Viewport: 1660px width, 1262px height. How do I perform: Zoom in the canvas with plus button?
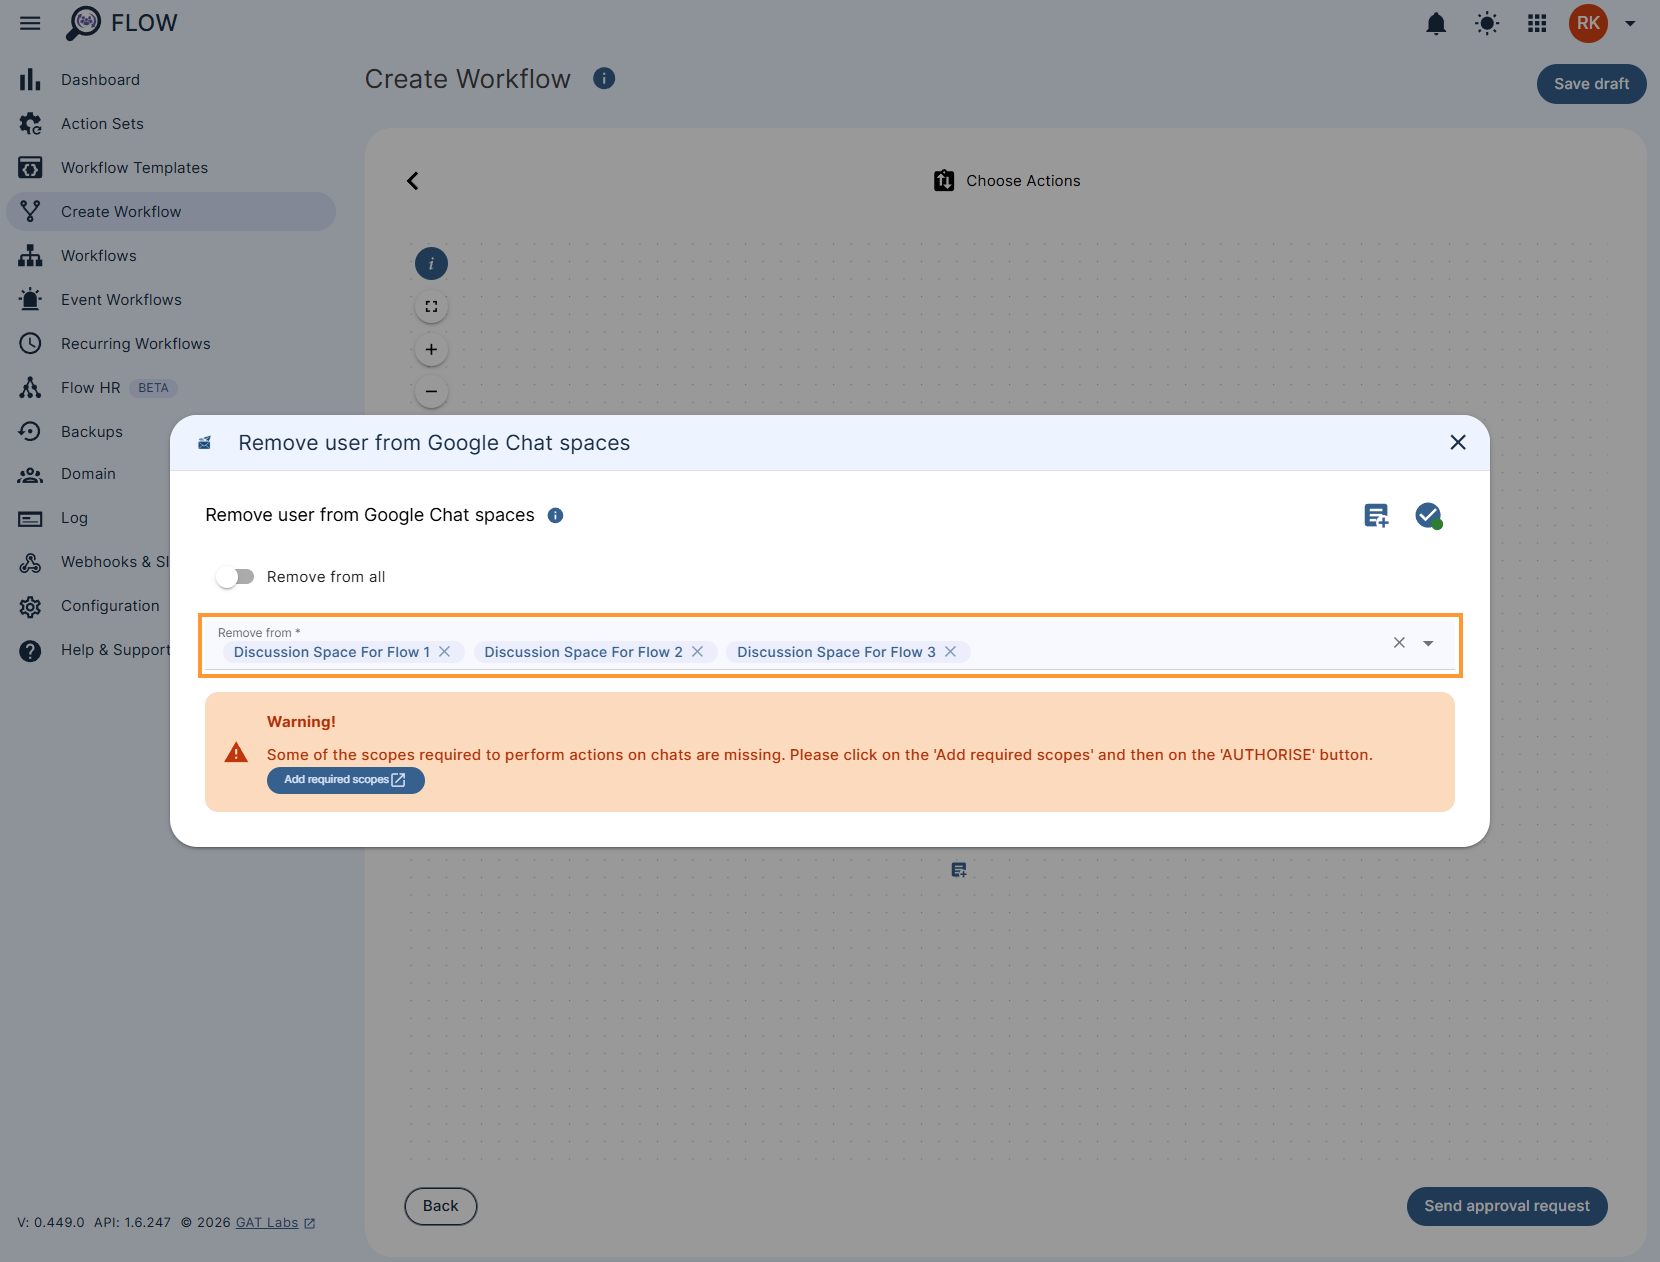(431, 350)
